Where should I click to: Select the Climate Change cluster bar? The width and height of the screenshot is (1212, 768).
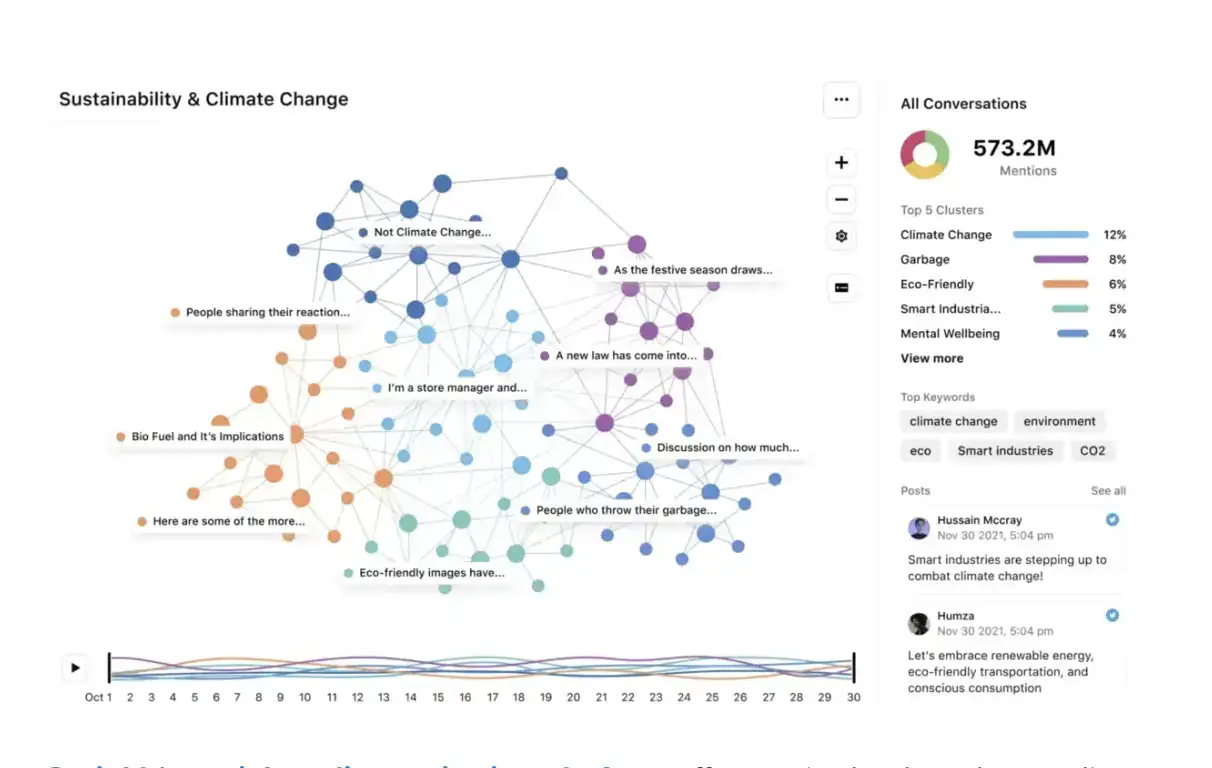pos(1050,235)
